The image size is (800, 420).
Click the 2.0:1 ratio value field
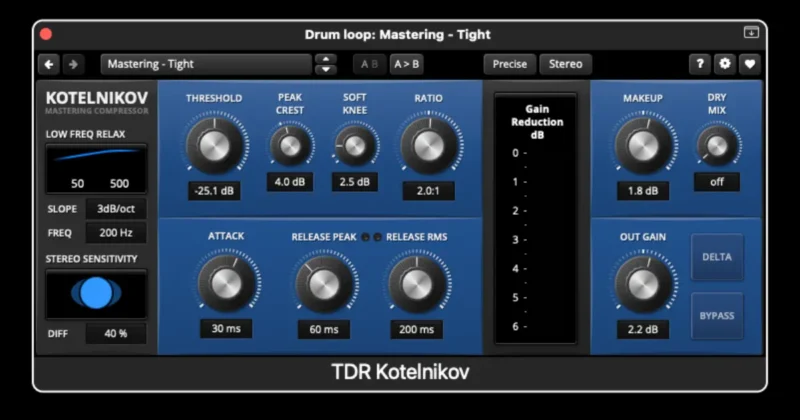(428, 191)
